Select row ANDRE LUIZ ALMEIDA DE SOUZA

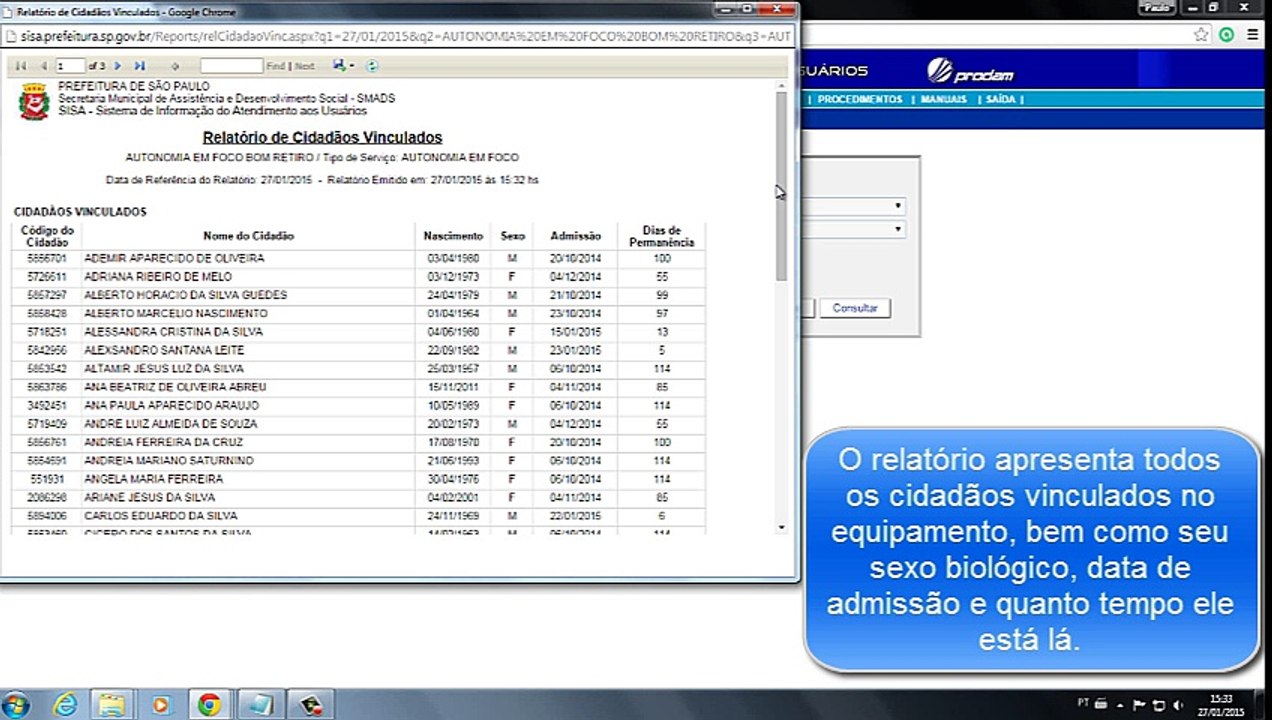click(359, 424)
